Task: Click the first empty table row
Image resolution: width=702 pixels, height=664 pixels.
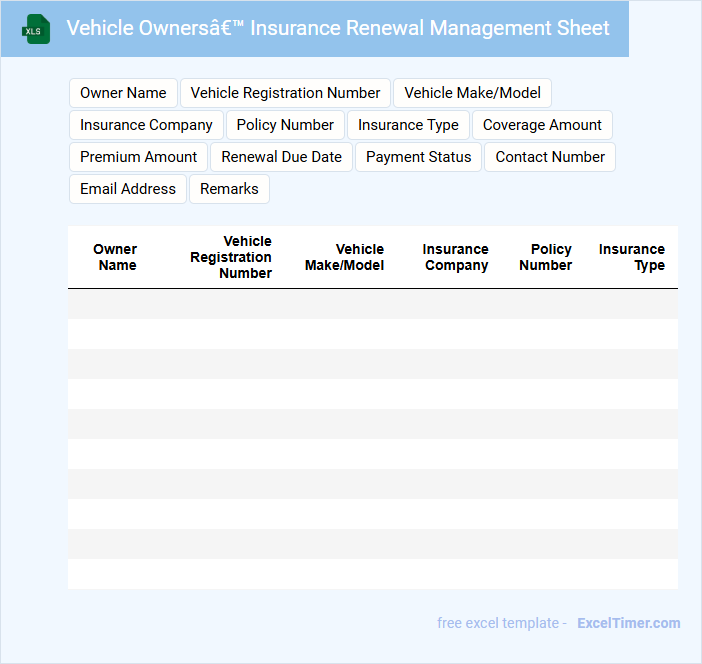Action: (x=372, y=304)
